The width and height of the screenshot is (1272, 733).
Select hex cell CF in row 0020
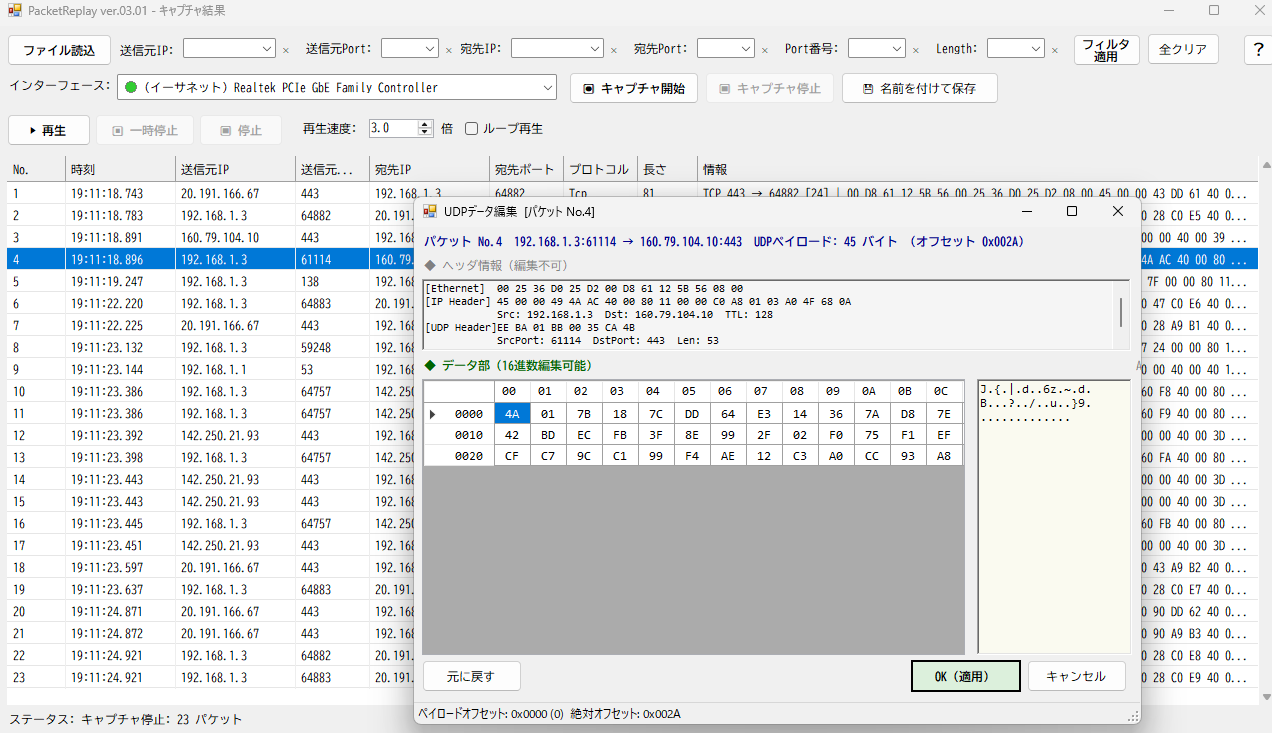[513, 456]
